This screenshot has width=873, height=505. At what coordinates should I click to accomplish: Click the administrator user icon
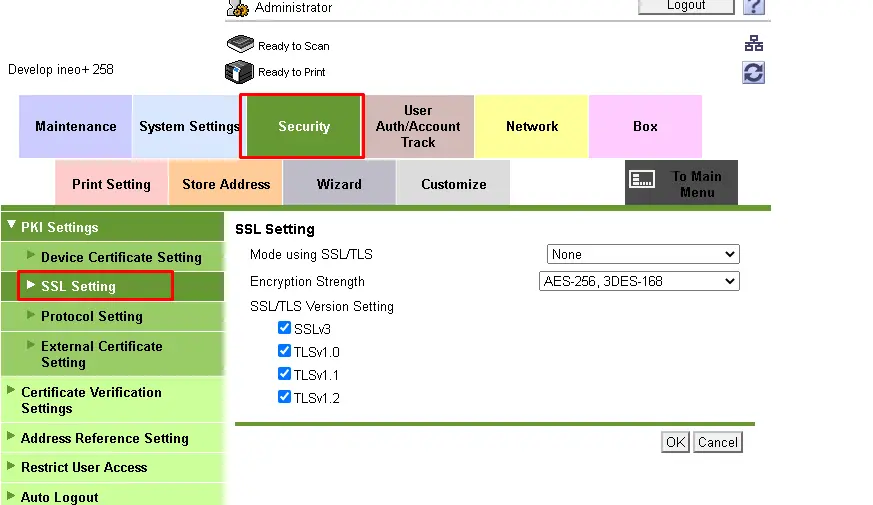[x=238, y=8]
